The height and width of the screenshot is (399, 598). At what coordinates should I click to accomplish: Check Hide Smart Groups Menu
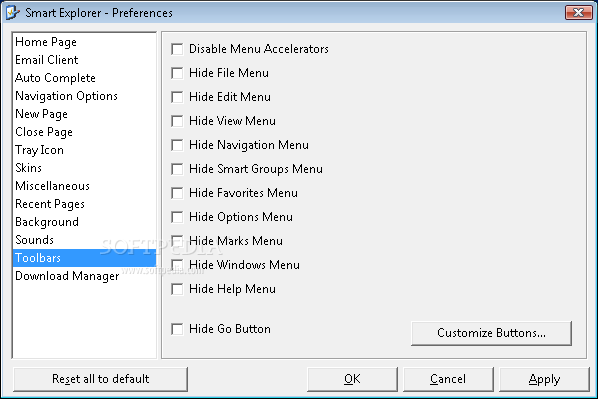177,169
